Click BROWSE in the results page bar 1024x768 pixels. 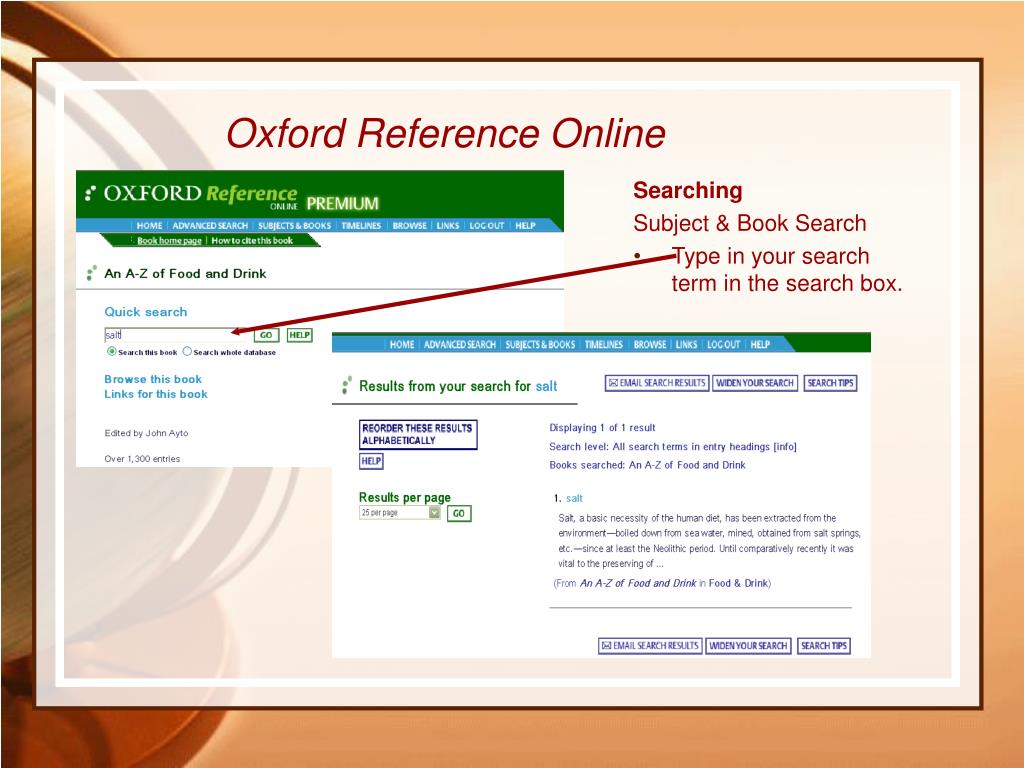(650, 344)
